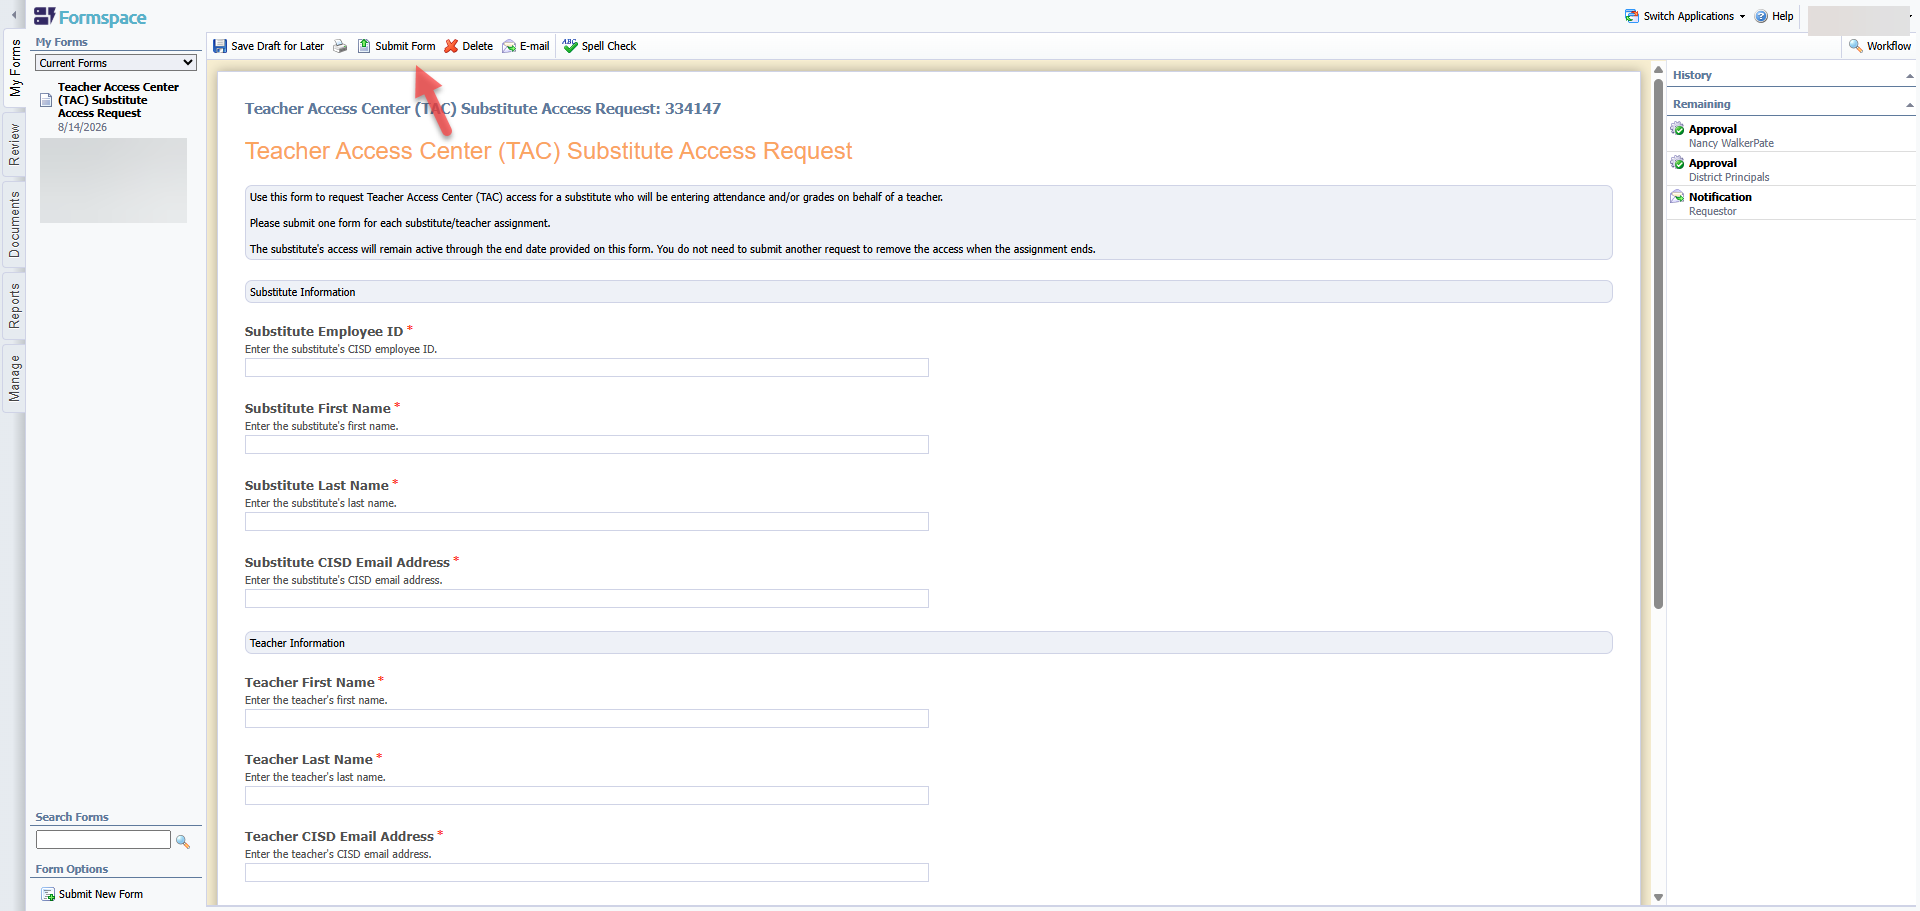Switch to the My Forms side tab
The height and width of the screenshot is (911, 1920).
point(14,68)
